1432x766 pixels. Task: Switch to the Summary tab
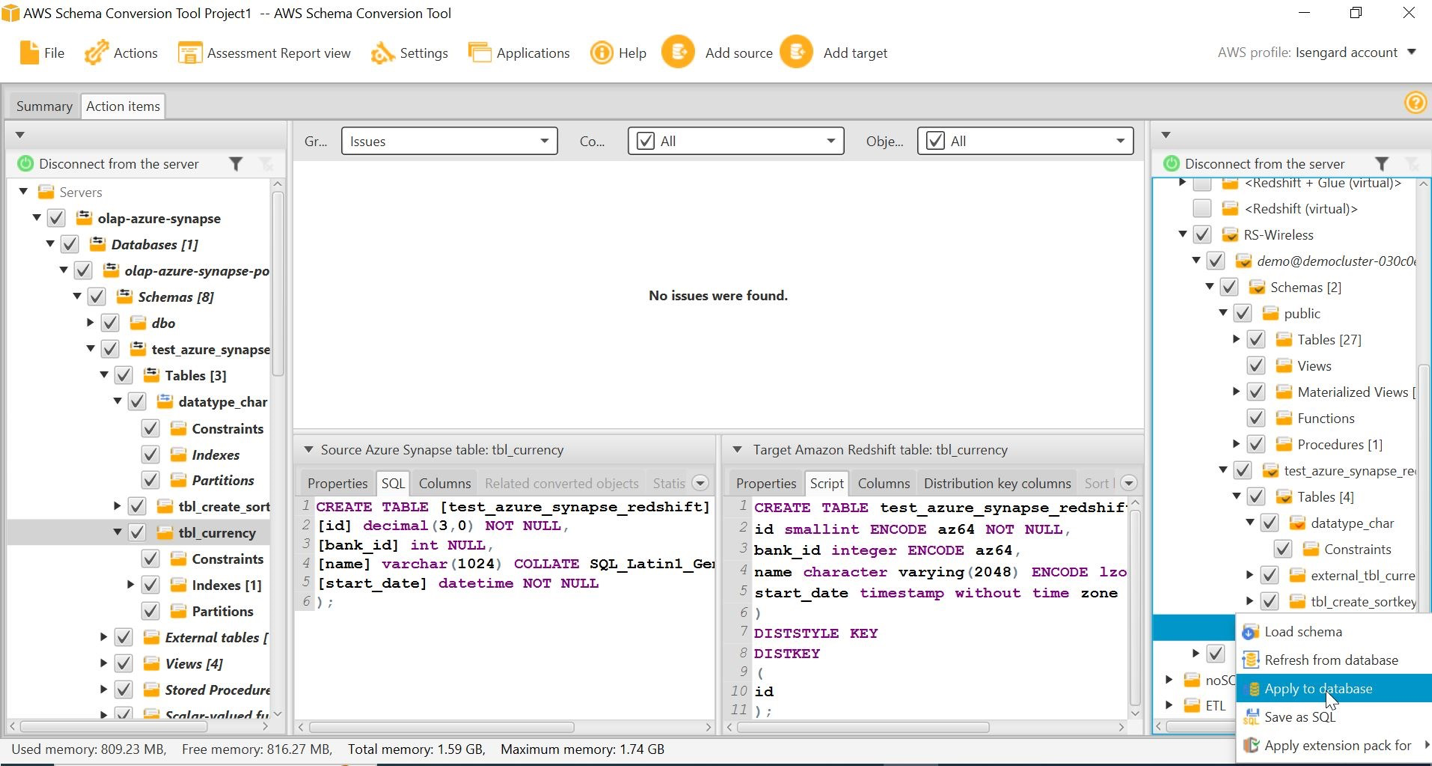(44, 106)
